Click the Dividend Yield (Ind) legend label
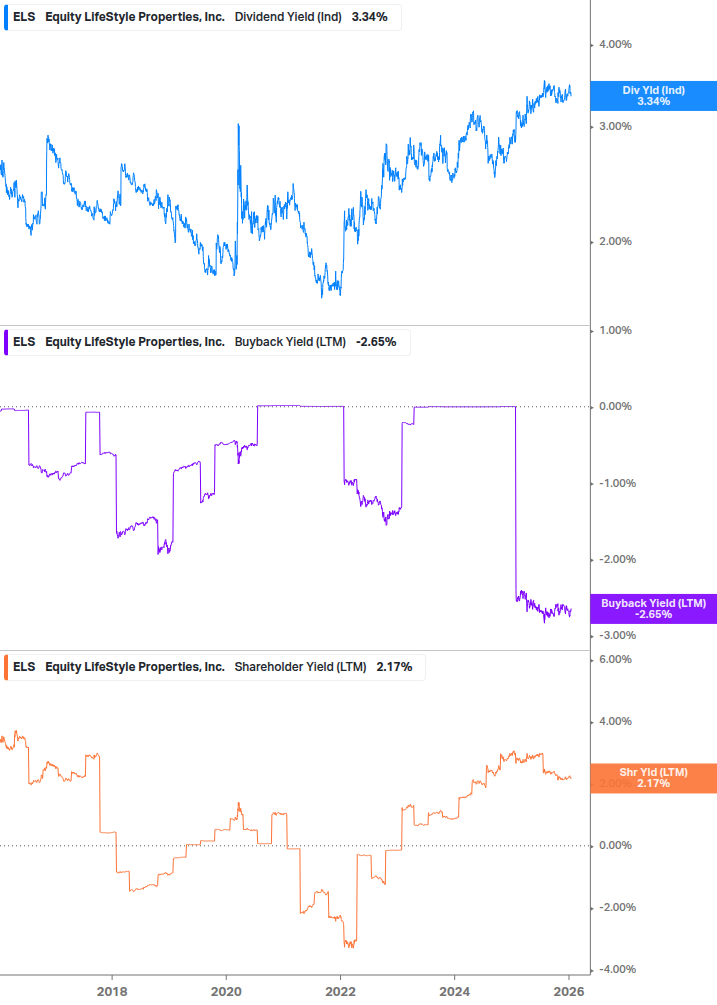Screen dimensions: 717x1005 [288, 17]
